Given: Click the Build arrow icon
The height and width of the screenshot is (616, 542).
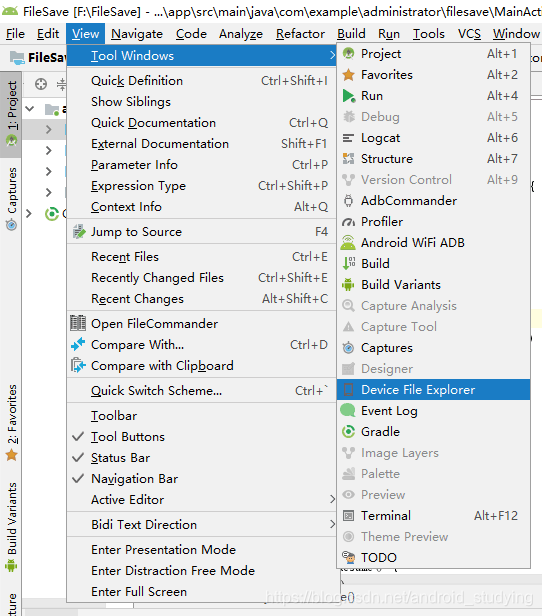Looking at the screenshot, I should click(348, 264).
